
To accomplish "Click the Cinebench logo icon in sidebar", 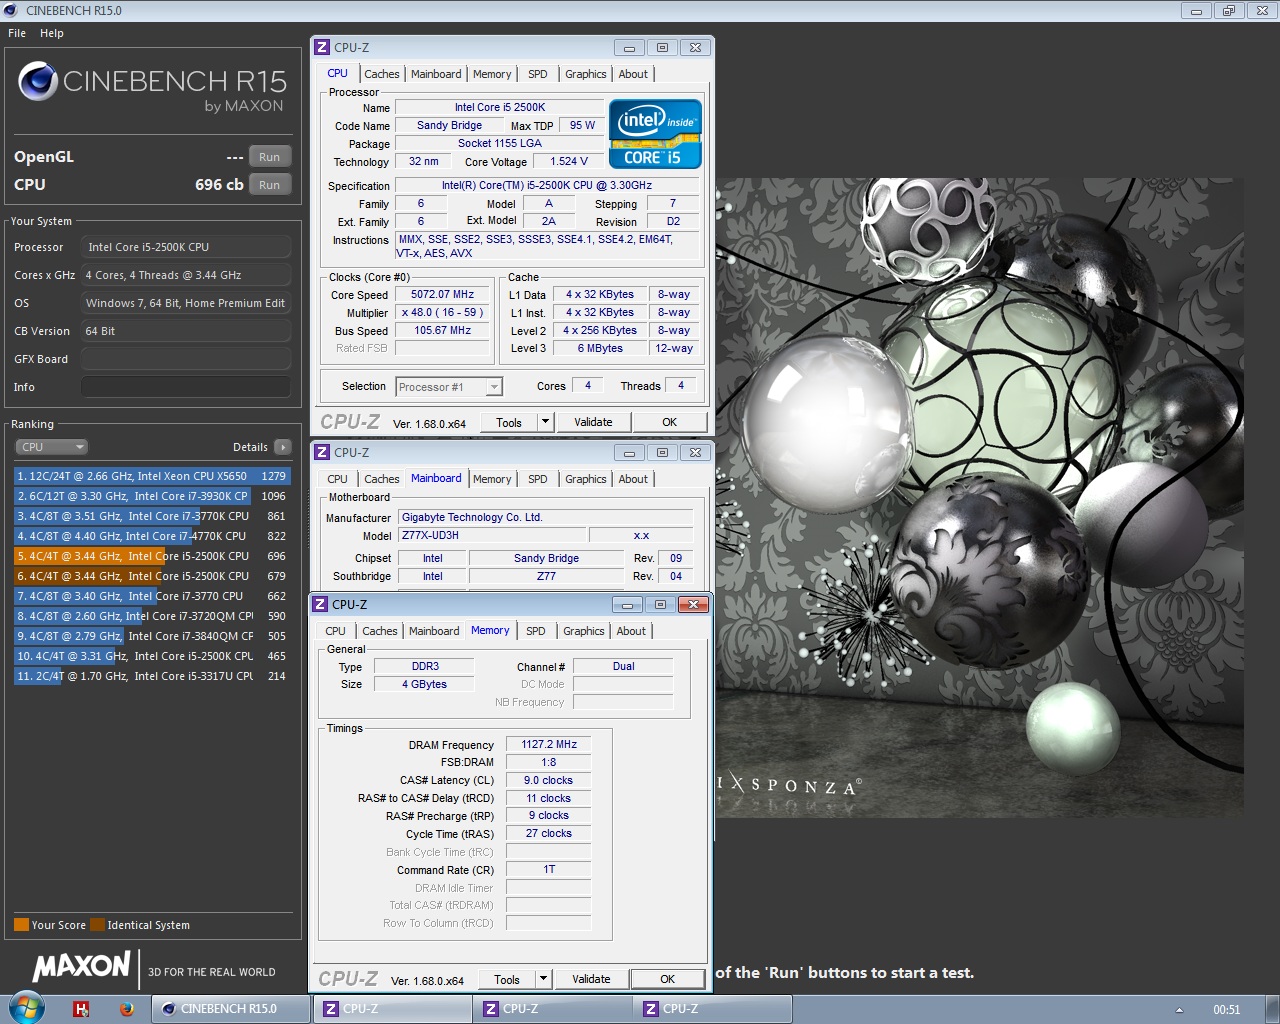I will click(x=38, y=81).
